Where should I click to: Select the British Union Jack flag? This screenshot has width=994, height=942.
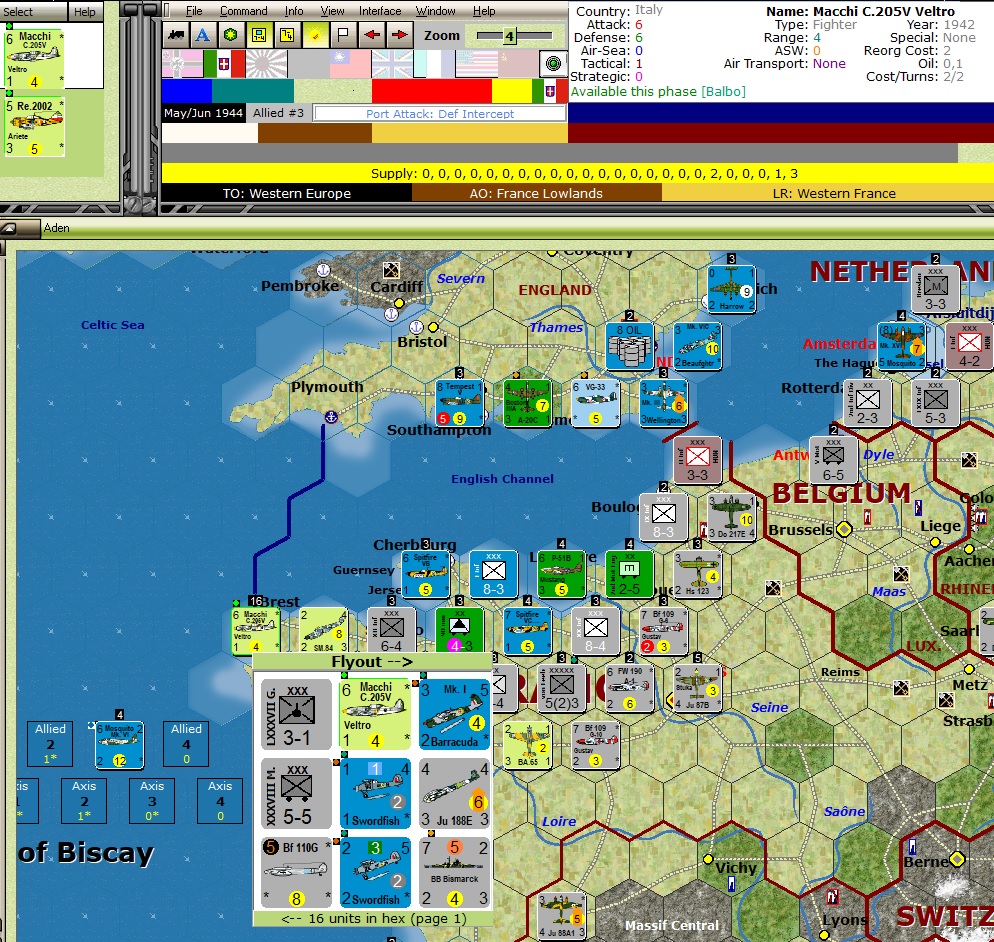tap(392, 64)
